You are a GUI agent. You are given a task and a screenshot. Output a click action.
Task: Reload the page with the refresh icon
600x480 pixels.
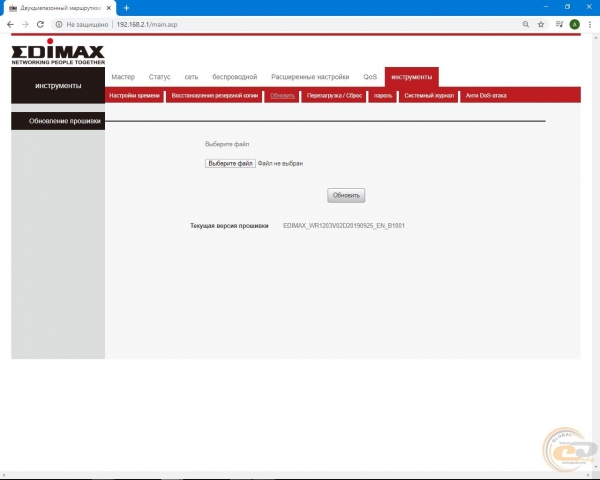coord(40,24)
